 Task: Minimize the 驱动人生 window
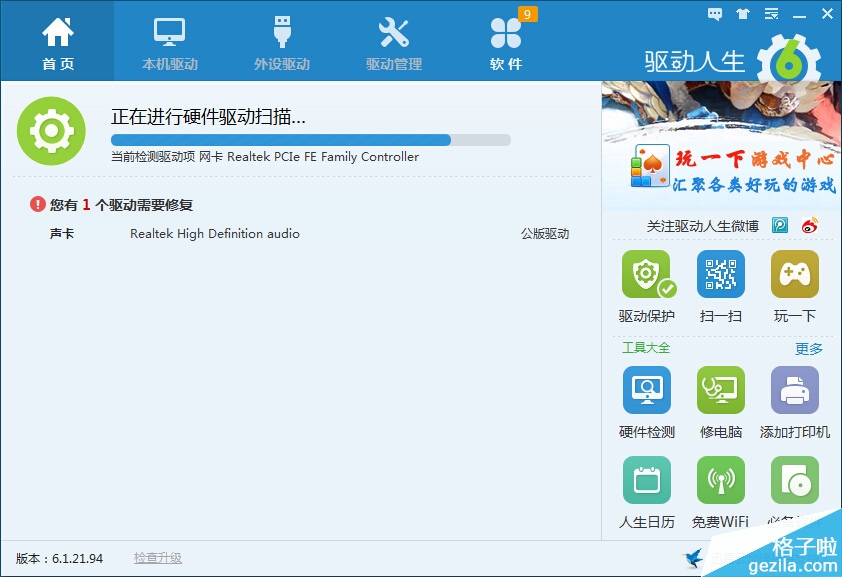(x=800, y=16)
